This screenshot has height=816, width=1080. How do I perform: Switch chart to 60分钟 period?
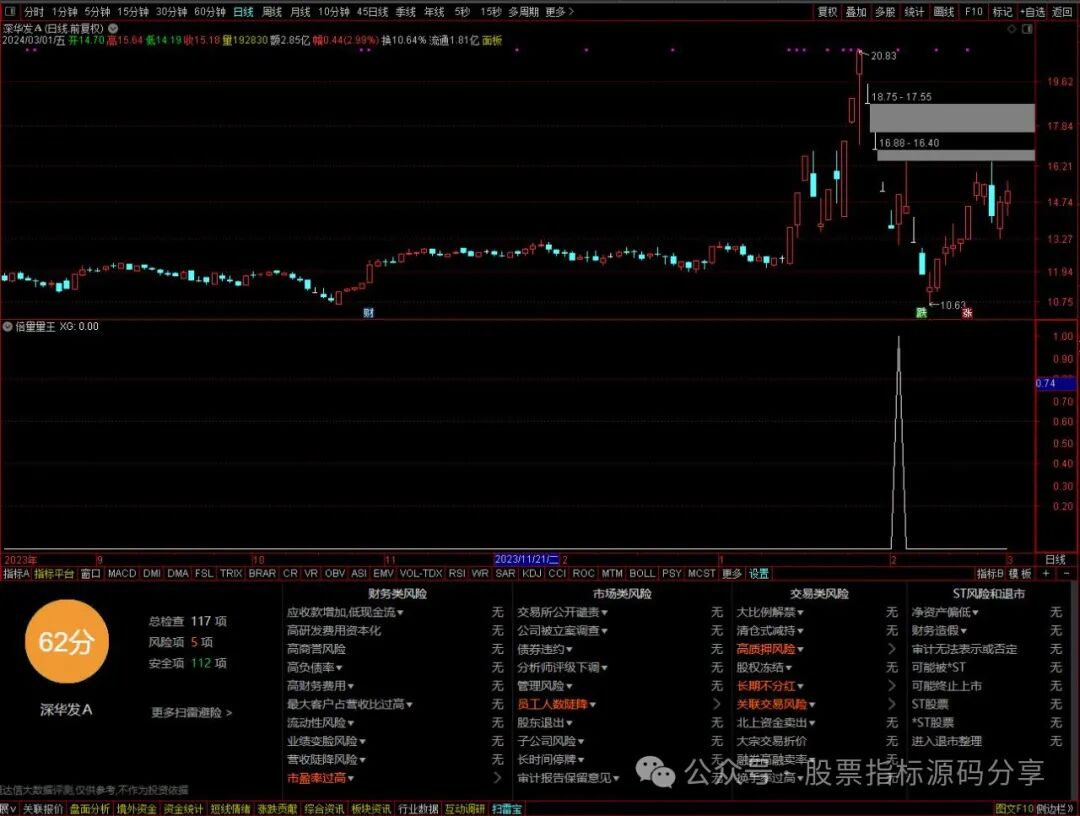(x=209, y=12)
